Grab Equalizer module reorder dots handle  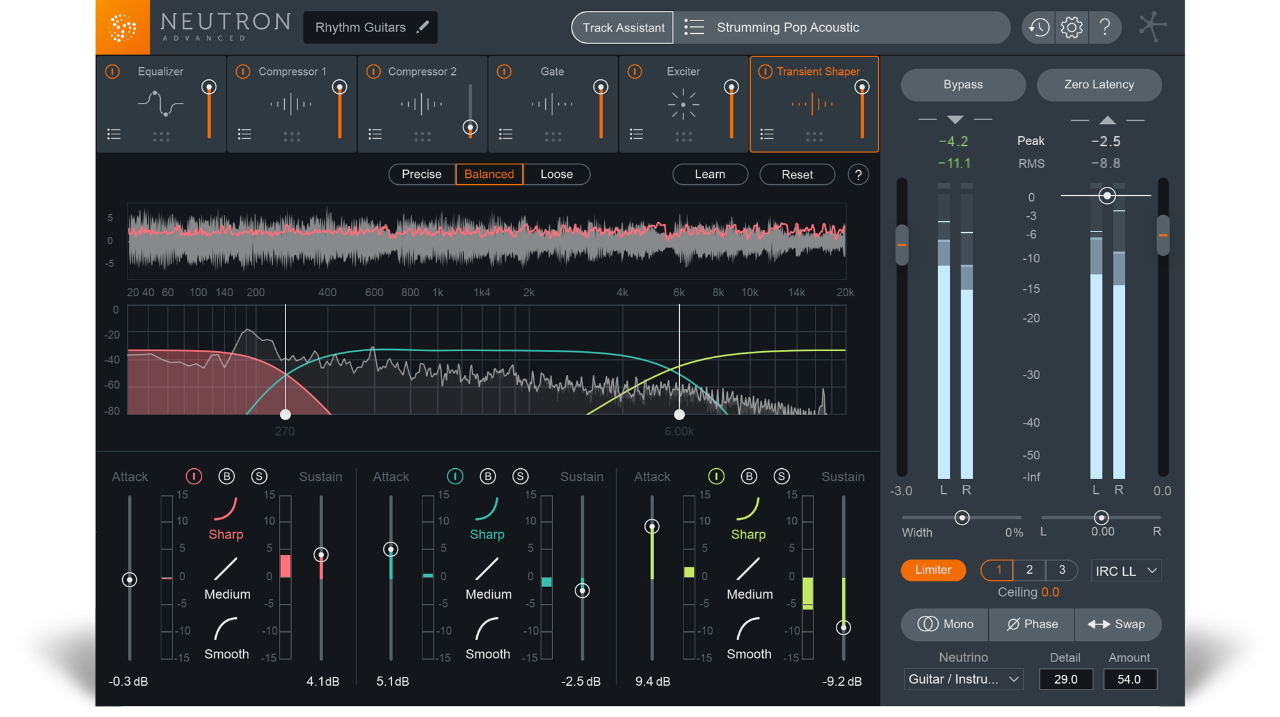point(161,137)
